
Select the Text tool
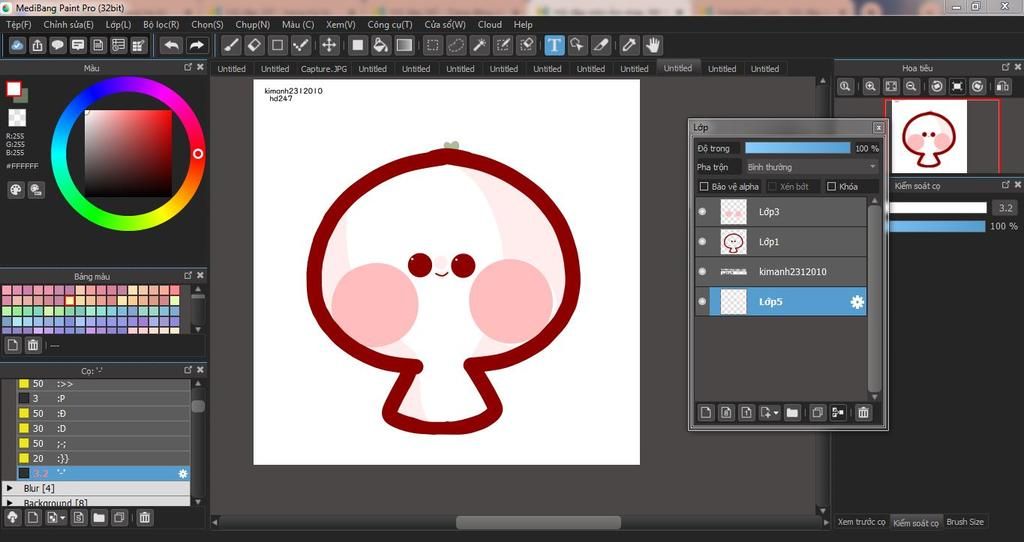[x=554, y=45]
